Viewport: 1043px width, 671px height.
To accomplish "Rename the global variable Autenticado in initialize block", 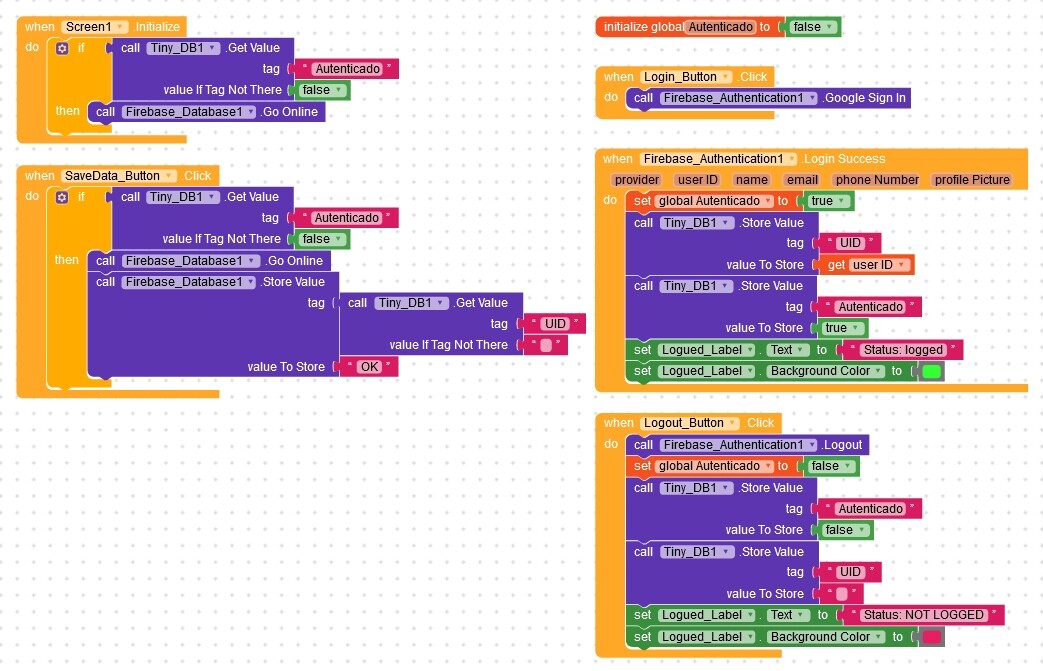I will [x=720, y=27].
